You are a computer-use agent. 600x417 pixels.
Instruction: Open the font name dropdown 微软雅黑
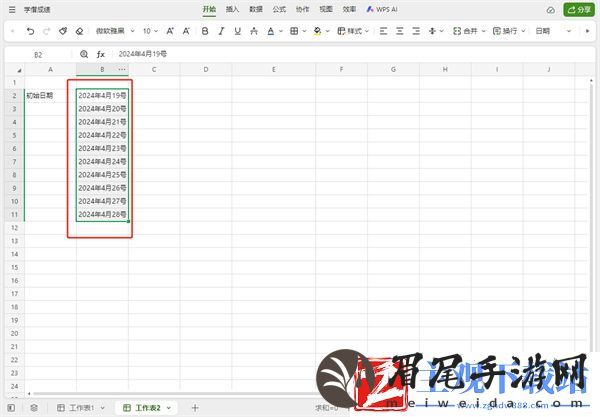pos(115,31)
